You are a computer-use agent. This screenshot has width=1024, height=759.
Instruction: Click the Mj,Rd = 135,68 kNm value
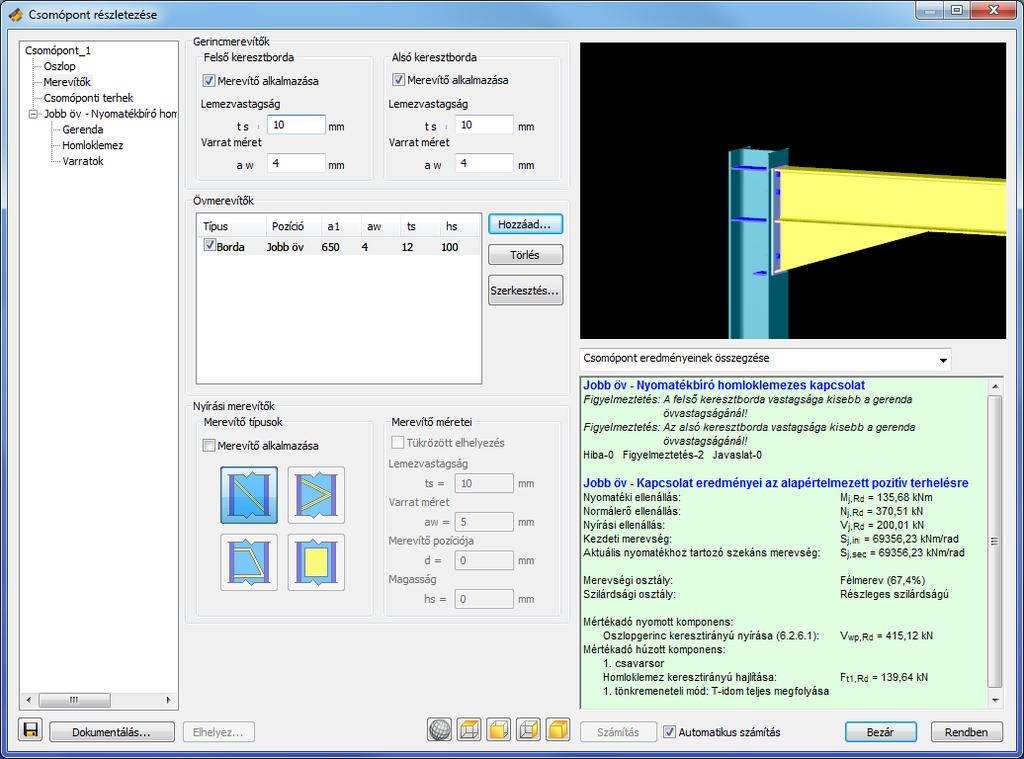886,498
